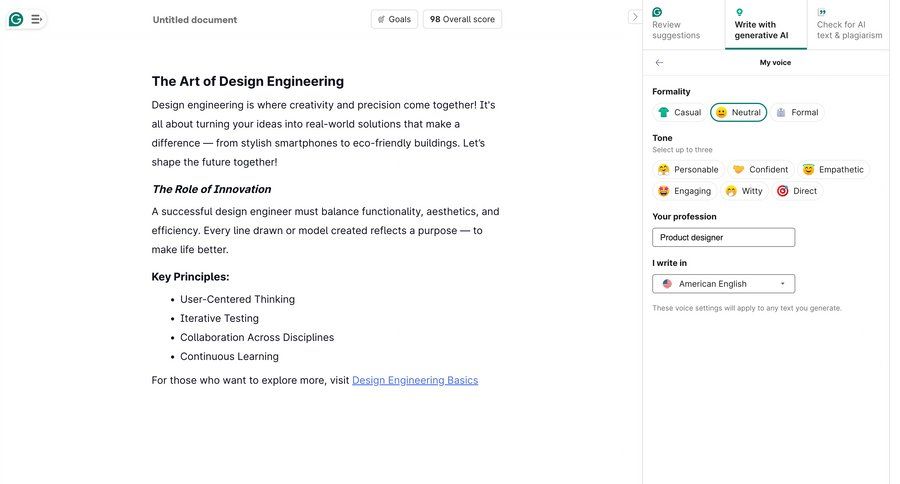Image resolution: width=900 pixels, height=484 pixels.
Task: Click the I write in label
Action: [x=669, y=263]
